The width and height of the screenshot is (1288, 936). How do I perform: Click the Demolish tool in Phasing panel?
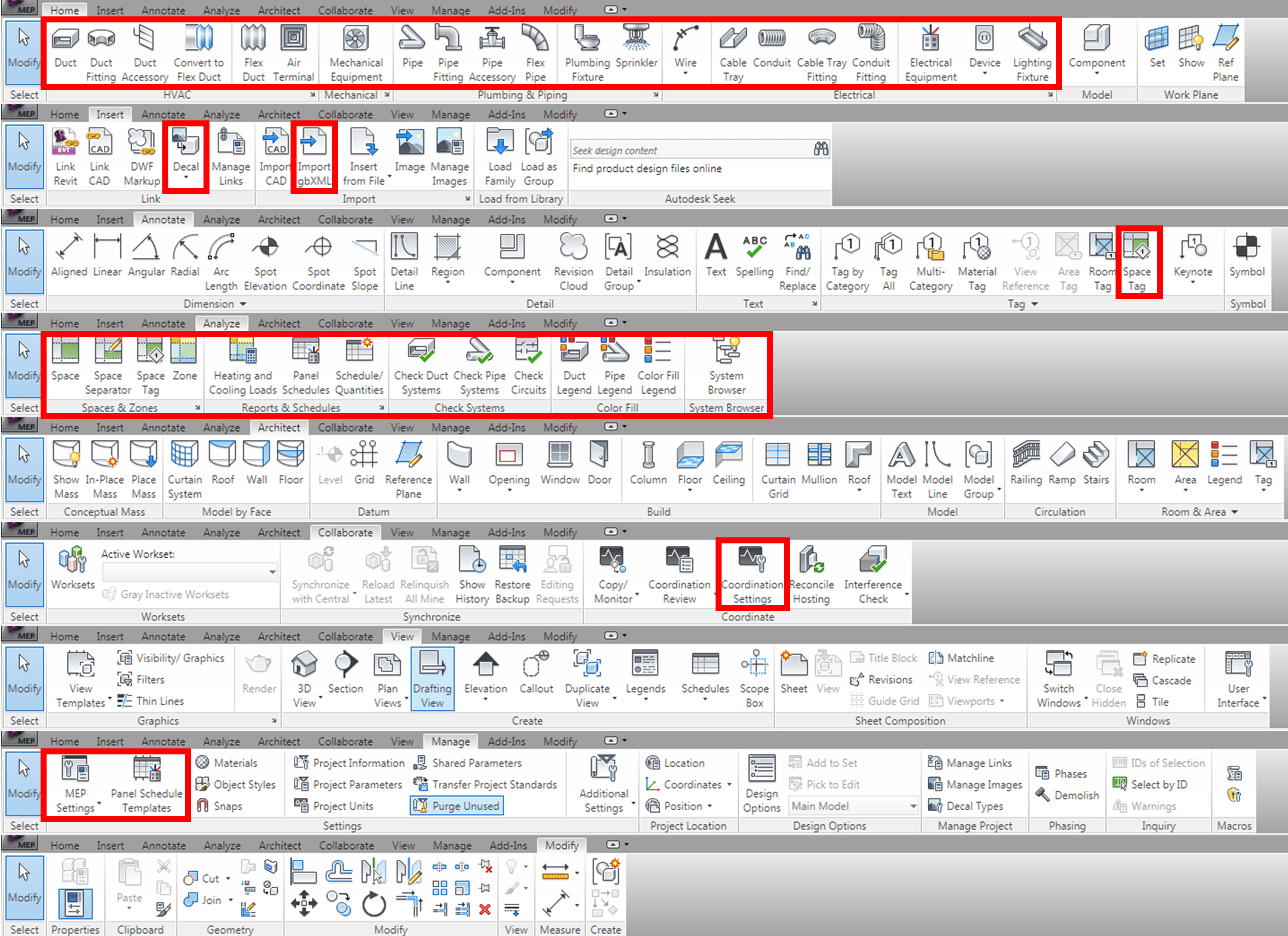click(x=1067, y=795)
